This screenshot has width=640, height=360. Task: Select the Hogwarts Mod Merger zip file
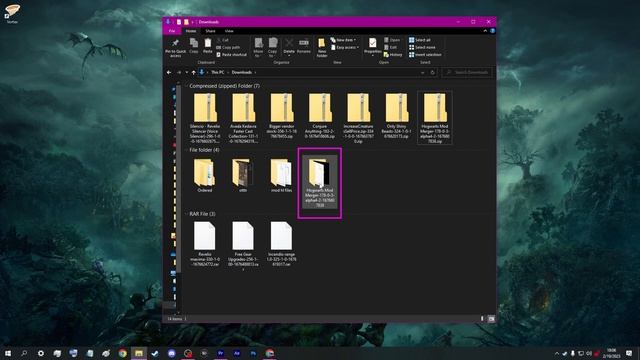[435, 118]
